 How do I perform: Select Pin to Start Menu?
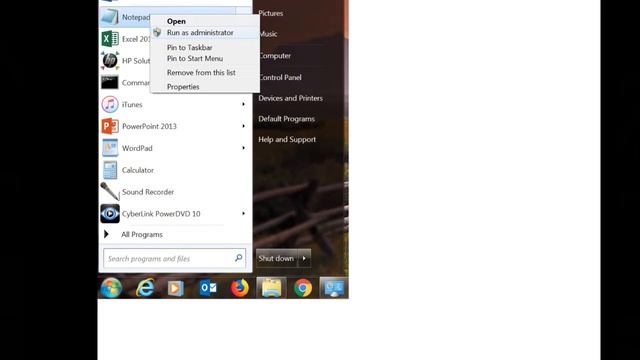coord(195,58)
